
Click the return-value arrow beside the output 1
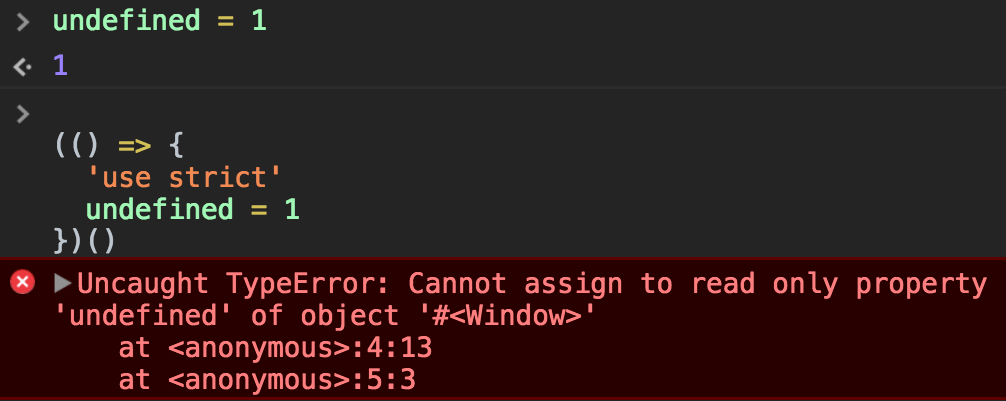click(x=22, y=67)
